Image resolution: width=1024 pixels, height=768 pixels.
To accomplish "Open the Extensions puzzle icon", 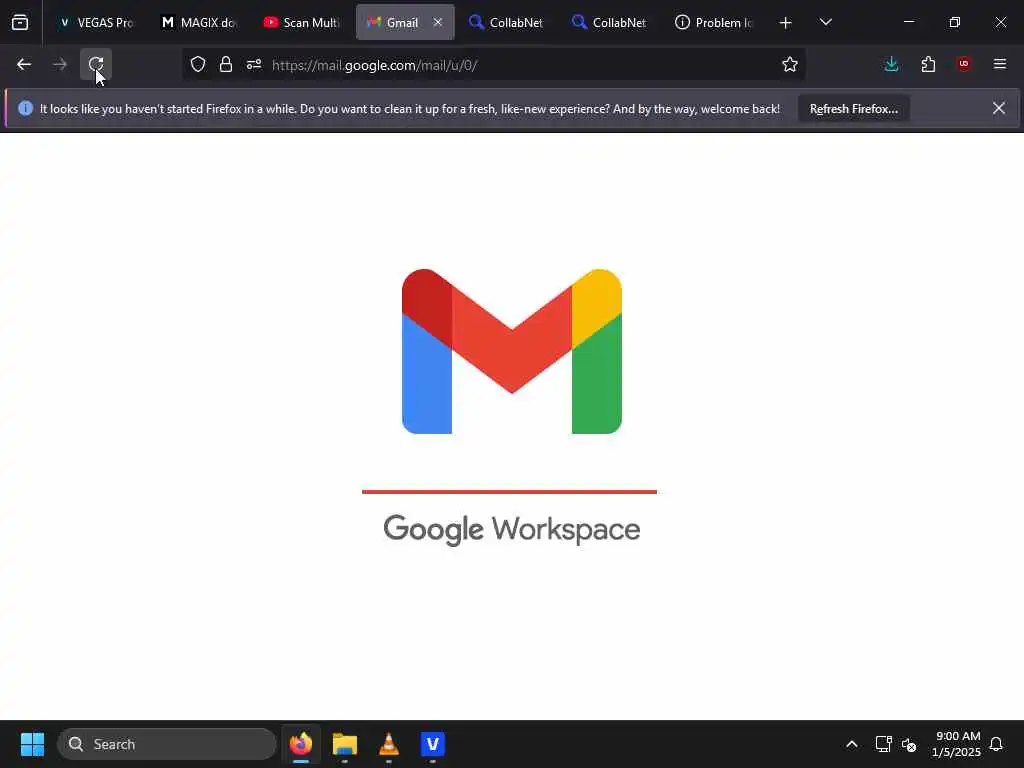I will 928,65.
